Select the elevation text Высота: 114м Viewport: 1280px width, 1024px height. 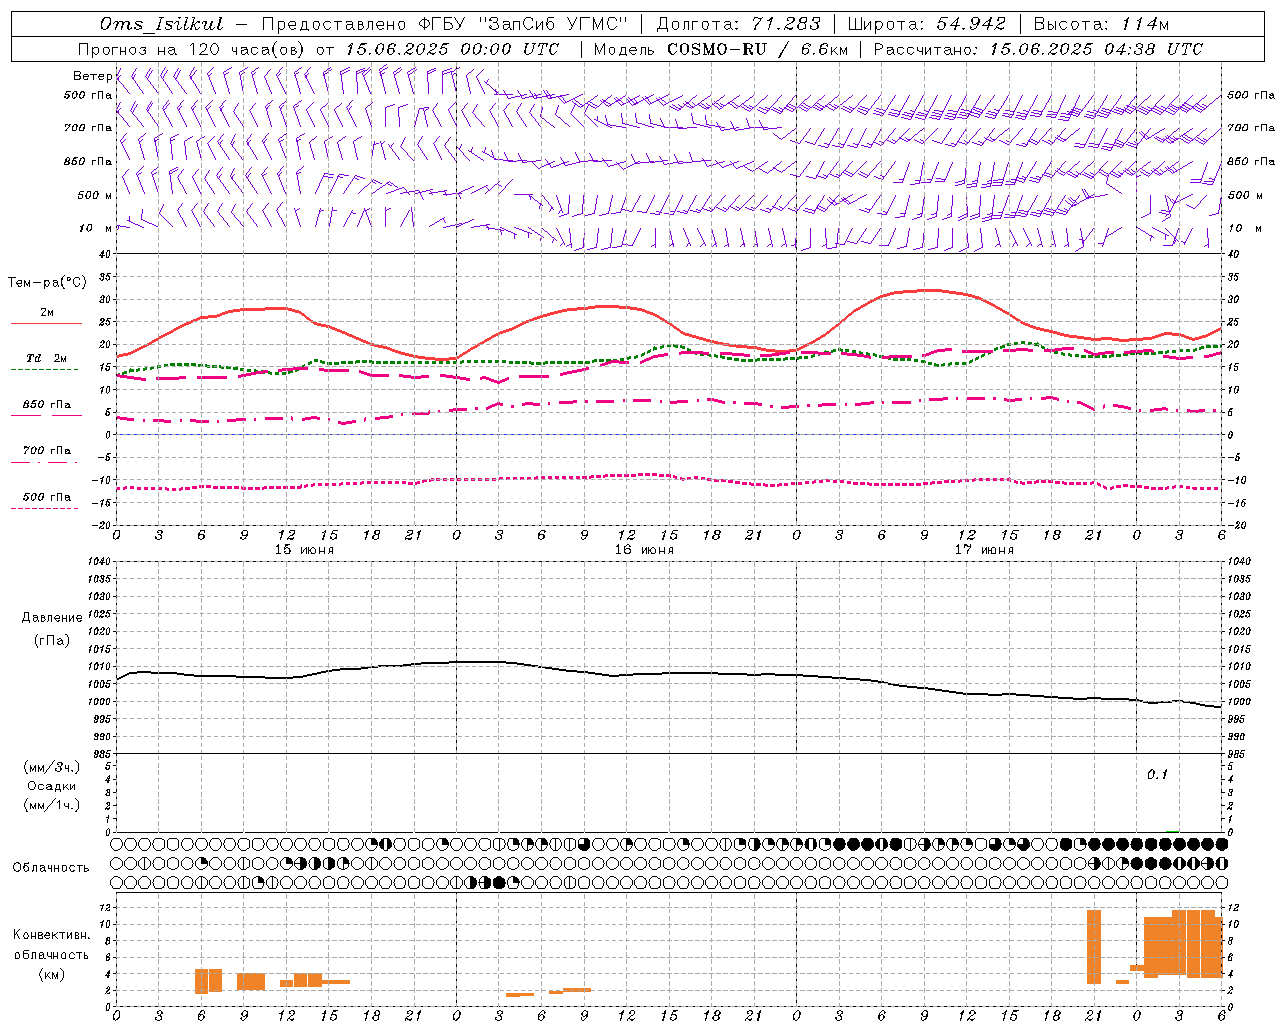(x=1101, y=24)
